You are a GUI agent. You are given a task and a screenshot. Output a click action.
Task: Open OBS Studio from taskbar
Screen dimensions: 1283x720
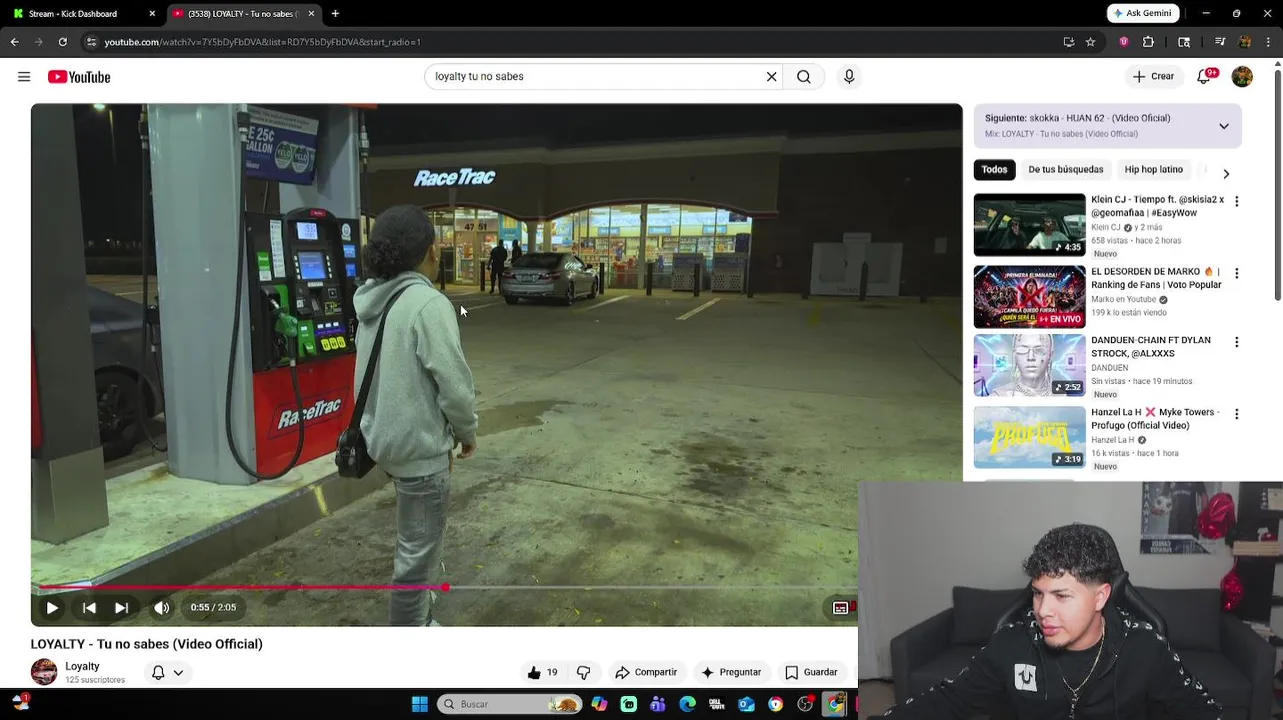pos(805,704)
